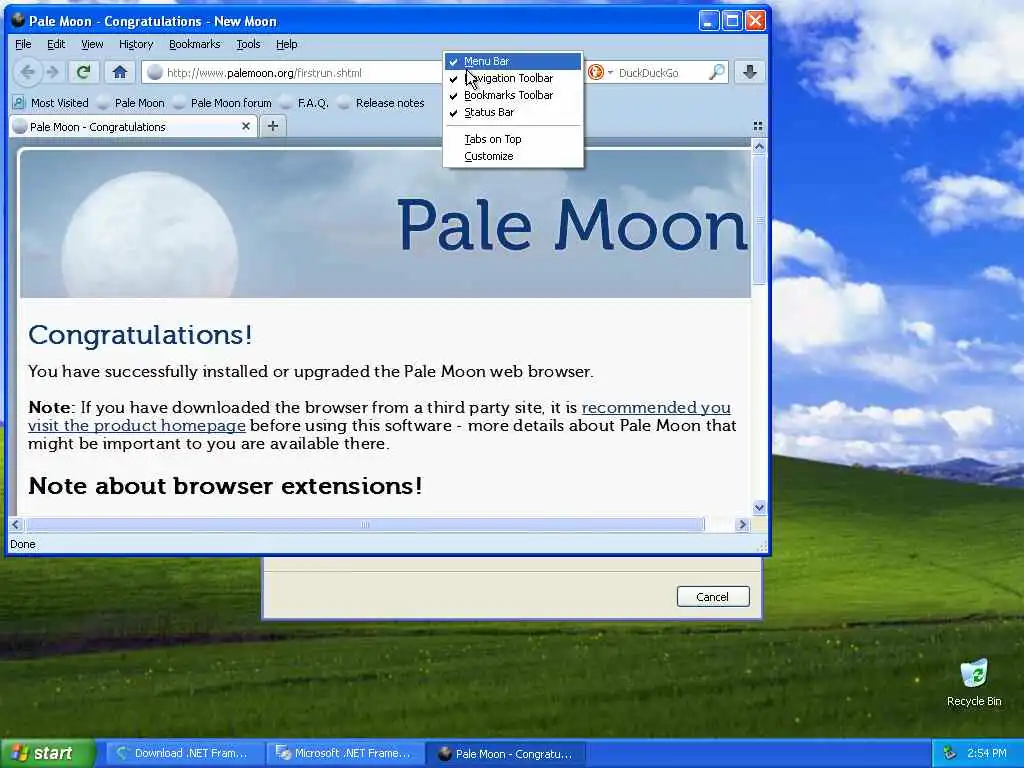Image resolution: width=1024 pixels, height=768 pixels.
Task: Click the magnifying glass search icon
Action: [716, 72]
